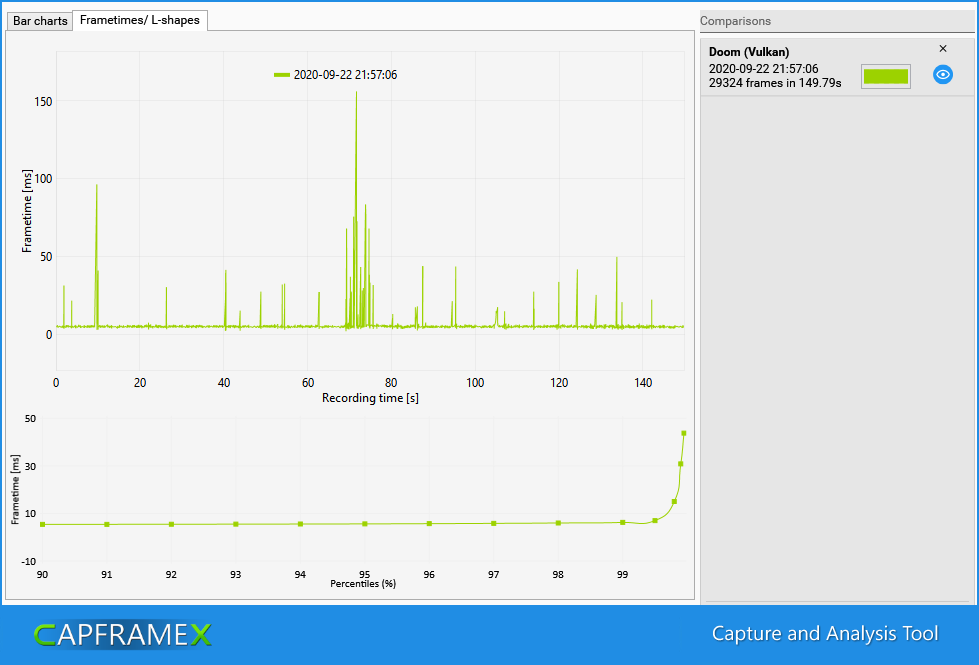Toggle visibility of Doom (Vulkan) record
Image resolution: width=979 pixels, height=665 pixels.
(x=942, y=75)
